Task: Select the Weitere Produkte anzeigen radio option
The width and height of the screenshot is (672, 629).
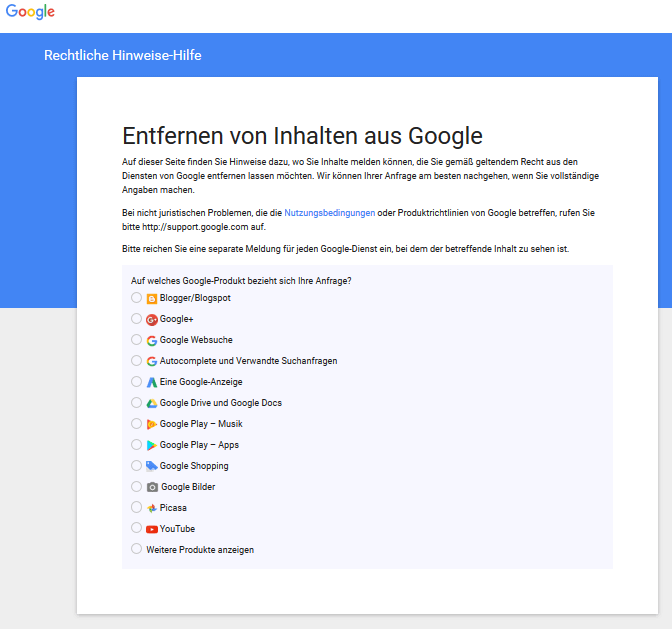Action: point(136,548)
